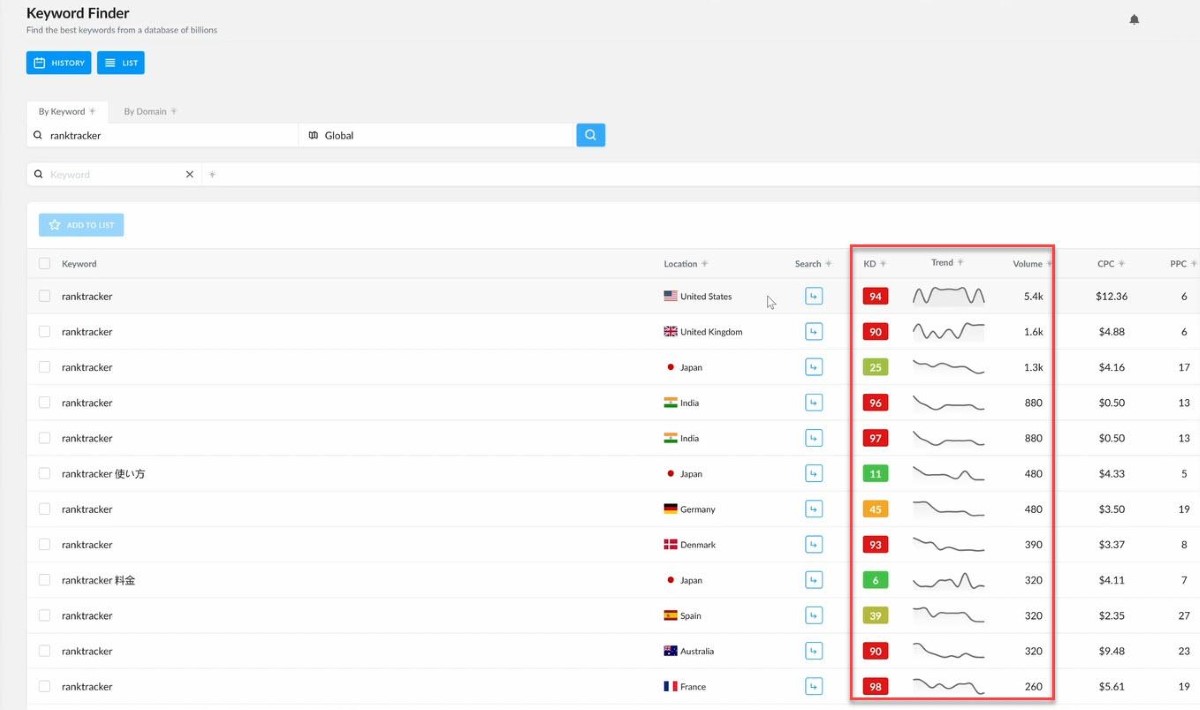Run the keyword search with magnifier button
Image resolution: width=1200 pixels, height=710 pixels.
pos(591,135)
